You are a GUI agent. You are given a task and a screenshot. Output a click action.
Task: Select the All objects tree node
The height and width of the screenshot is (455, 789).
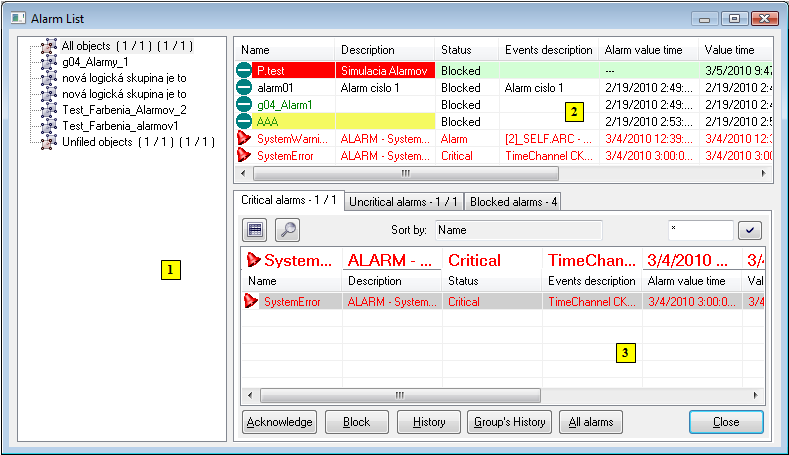[x=126, y=46]
